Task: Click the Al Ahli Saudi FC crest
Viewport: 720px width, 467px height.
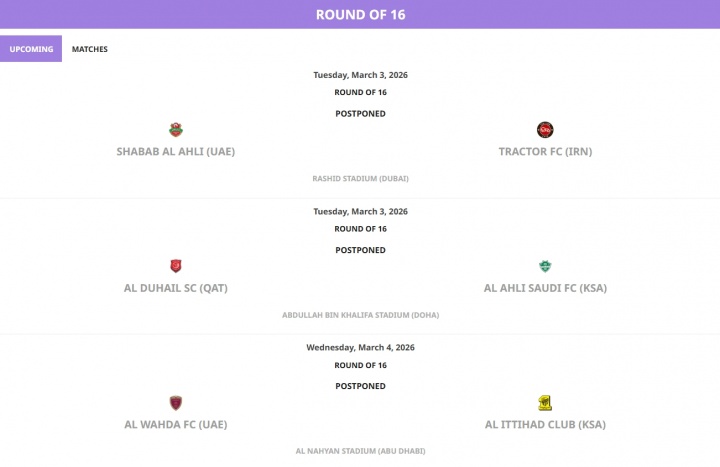Action: pos(545,266)
